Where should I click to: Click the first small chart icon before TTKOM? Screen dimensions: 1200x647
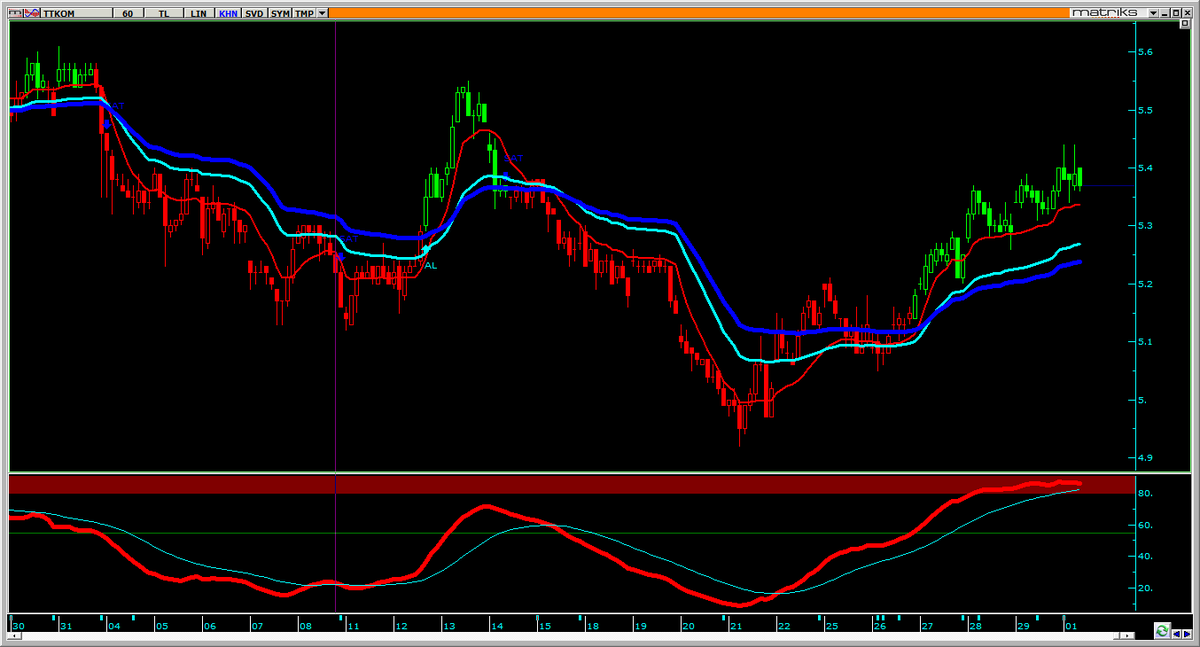16,14
